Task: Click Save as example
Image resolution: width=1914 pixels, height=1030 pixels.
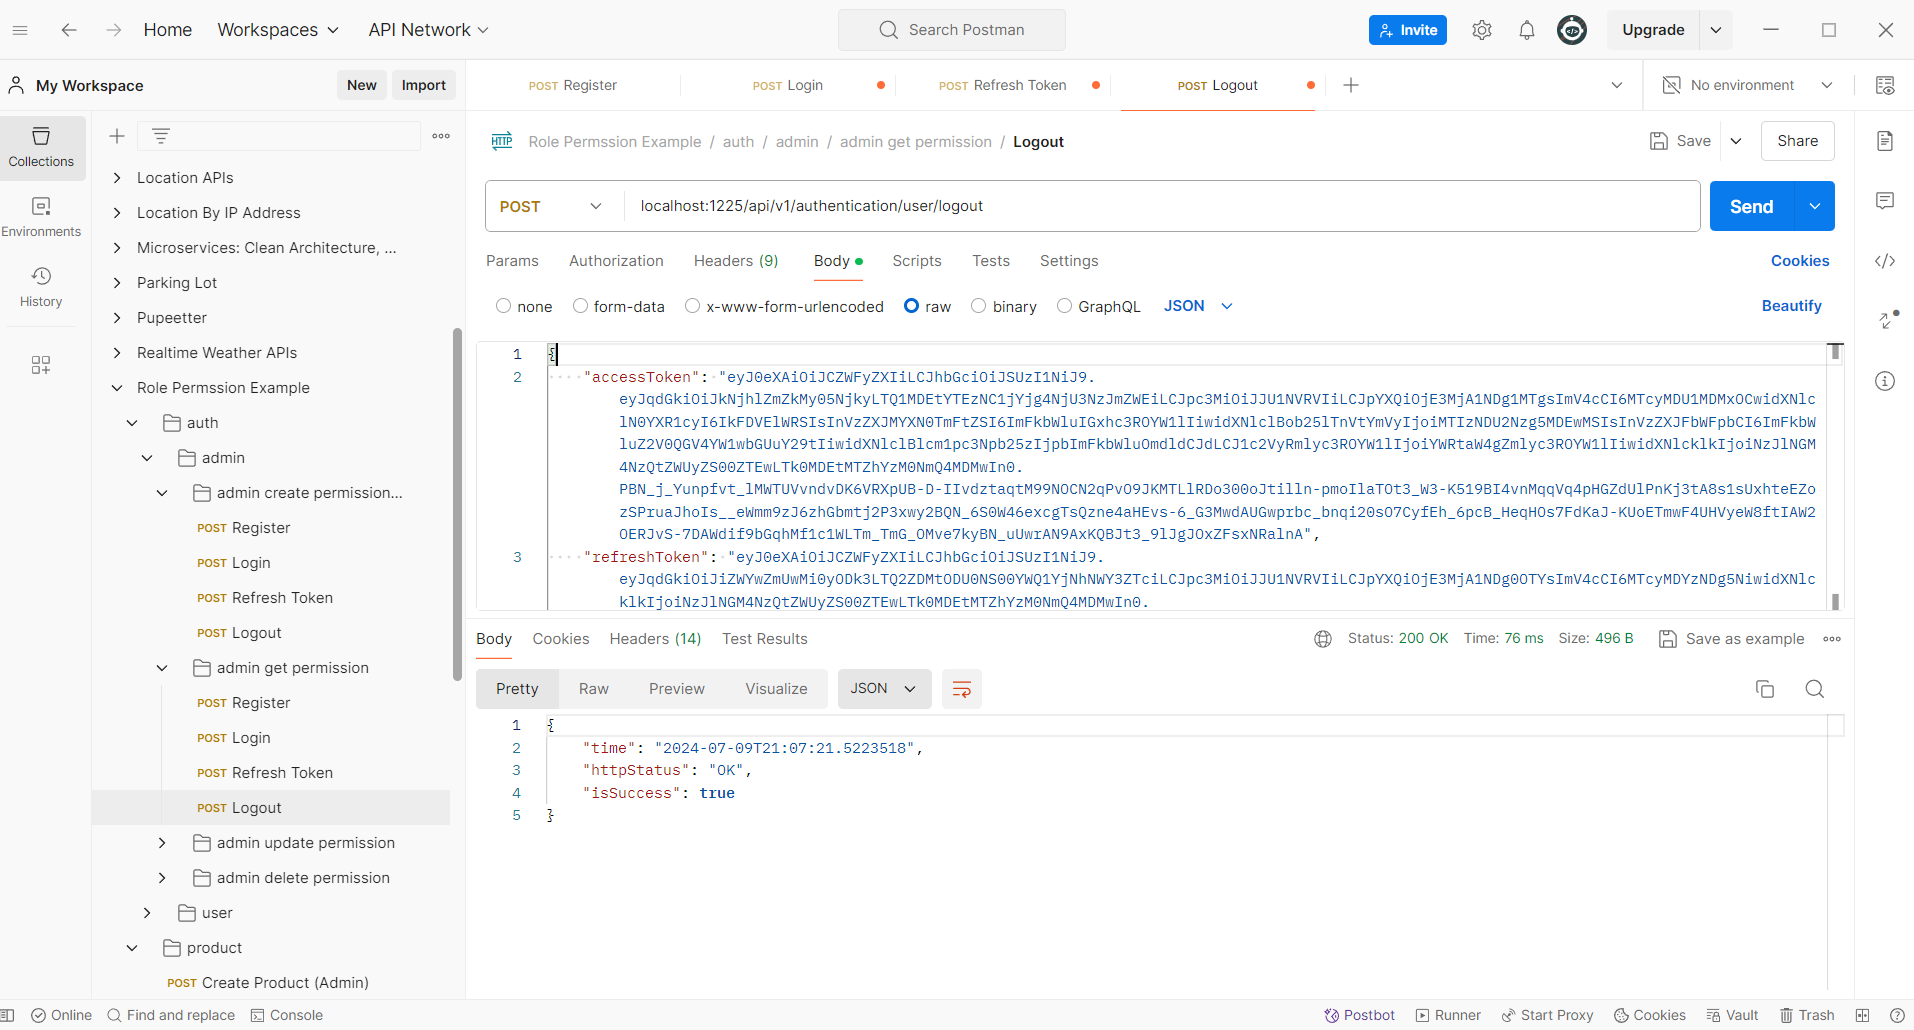Action: click(x=1732, y=639)
